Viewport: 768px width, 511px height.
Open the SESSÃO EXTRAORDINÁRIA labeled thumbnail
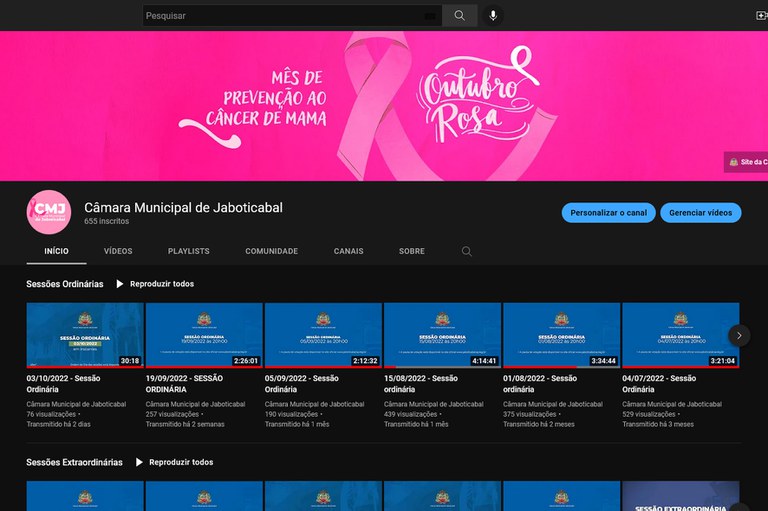click(x=681, y=496)
